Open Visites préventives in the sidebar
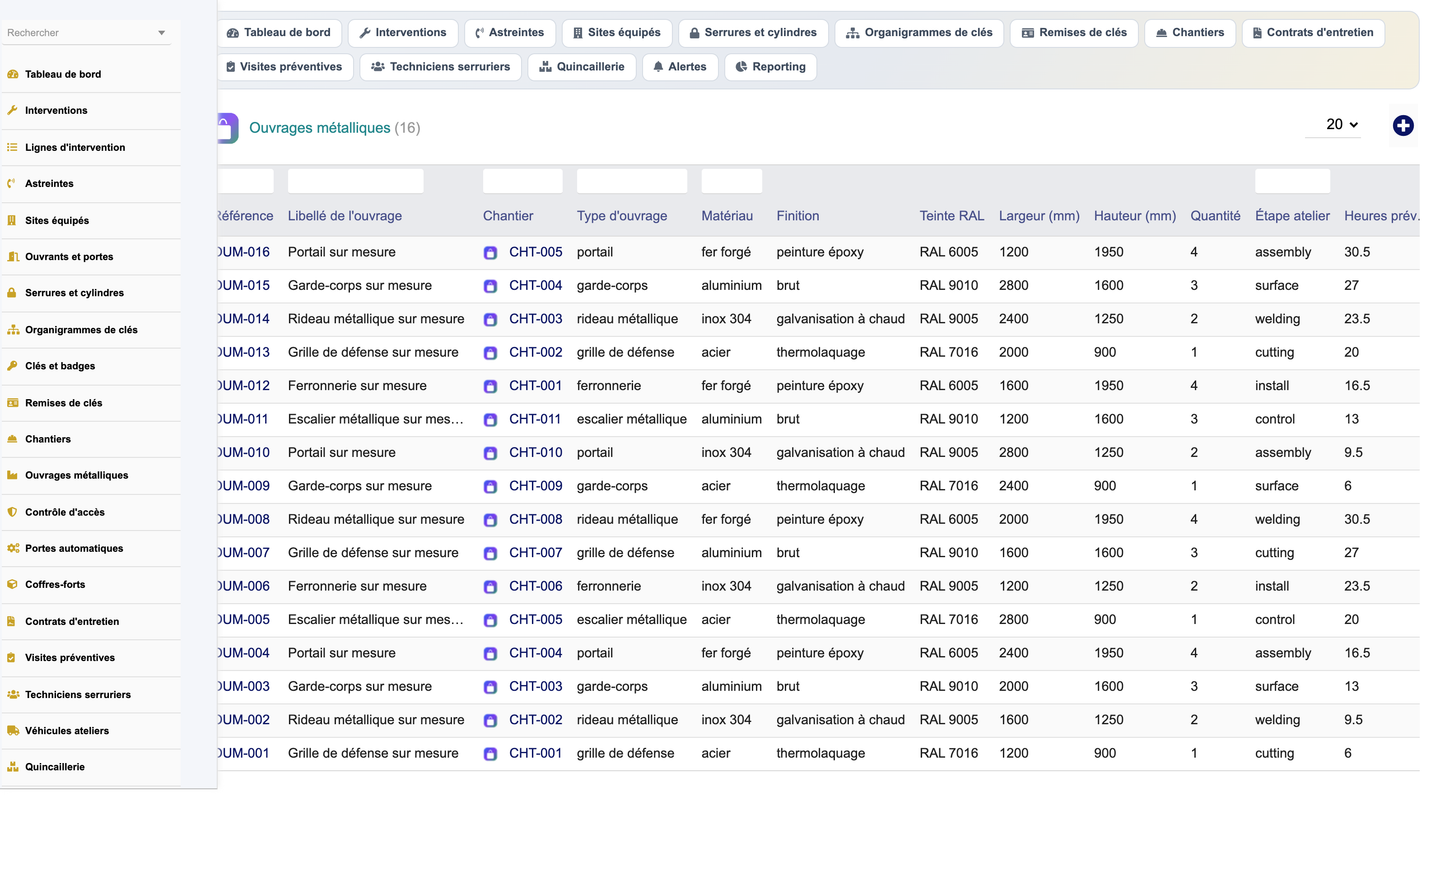The image size is (1445, 894). point(70,657)
